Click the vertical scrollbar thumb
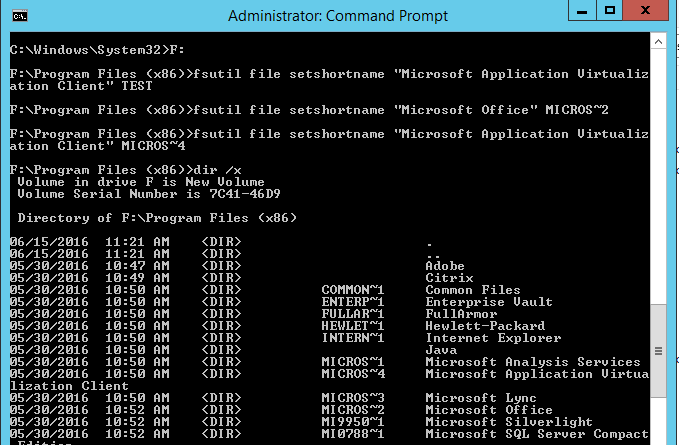 point(660,350)
